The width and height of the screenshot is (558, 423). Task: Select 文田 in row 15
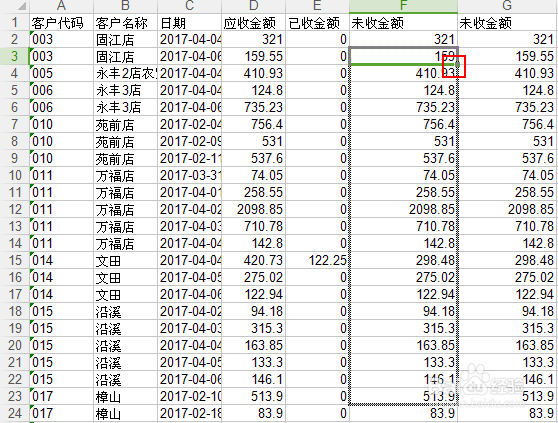click(x=125, y=260)
